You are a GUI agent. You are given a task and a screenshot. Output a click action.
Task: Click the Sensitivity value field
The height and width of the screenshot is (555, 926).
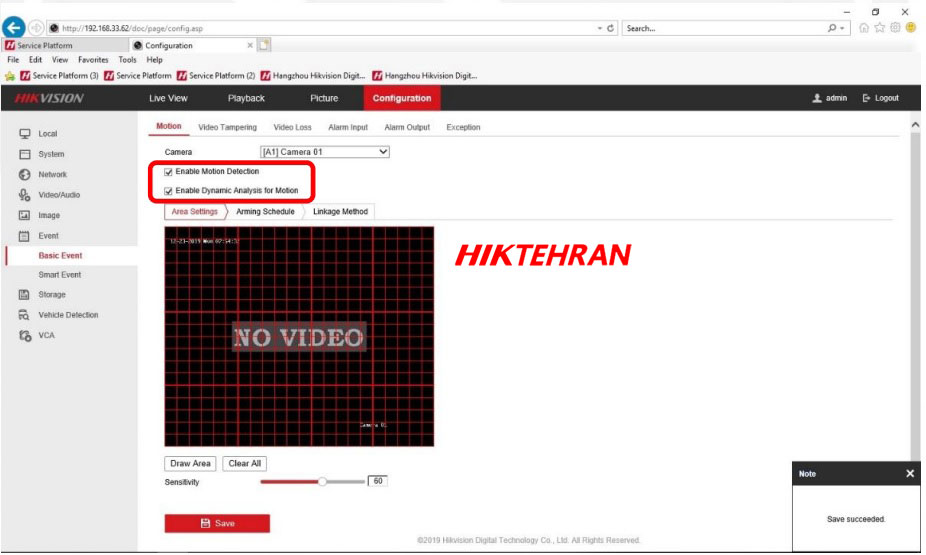click(x=378, y=481)
